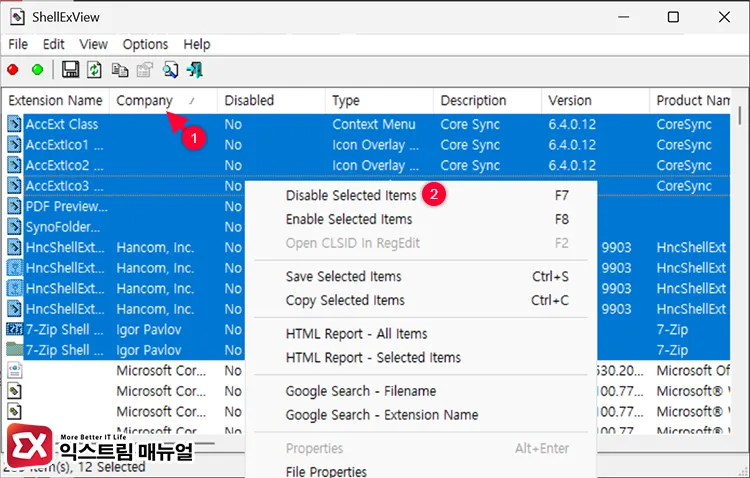The height and width of the screenshot is (478, 750).
Task: Open the Options menu
Action: click(145, 44)
